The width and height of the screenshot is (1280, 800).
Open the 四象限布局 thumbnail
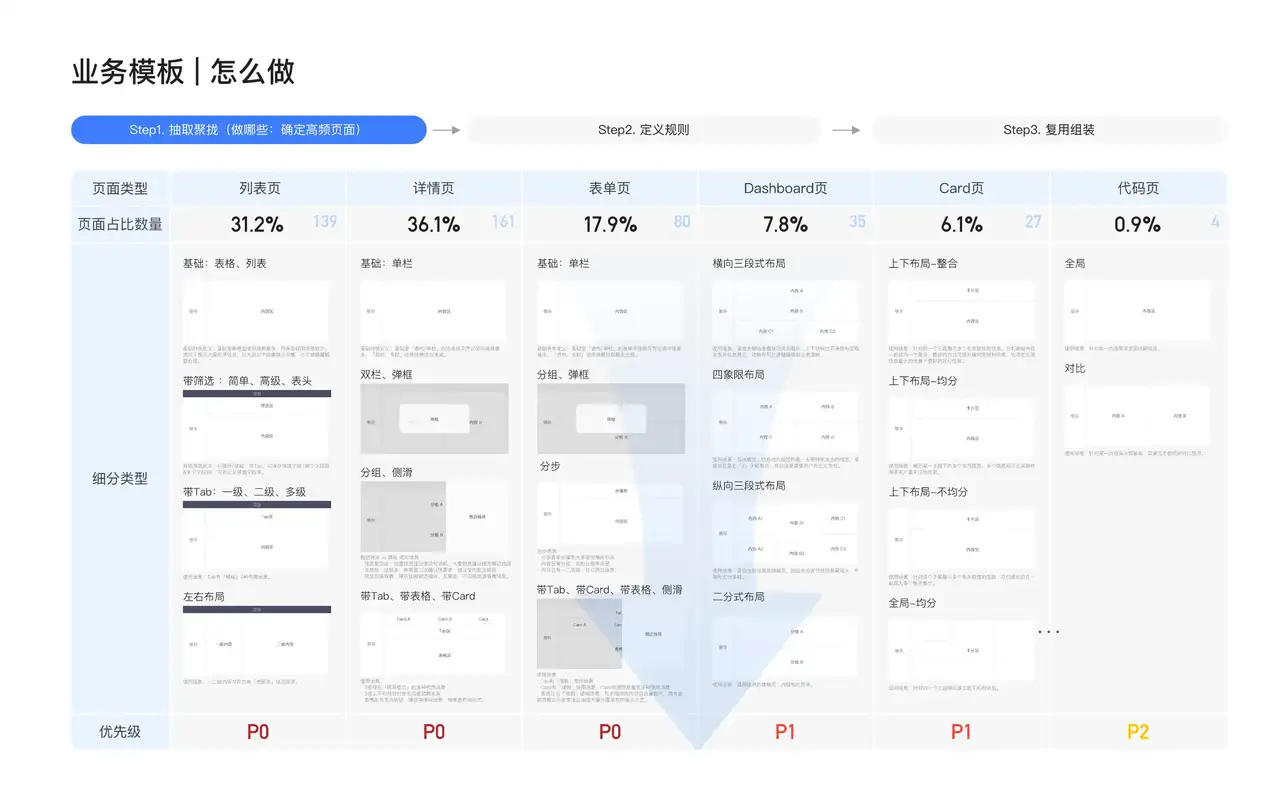pyautogui.click(x=786, y=421)
